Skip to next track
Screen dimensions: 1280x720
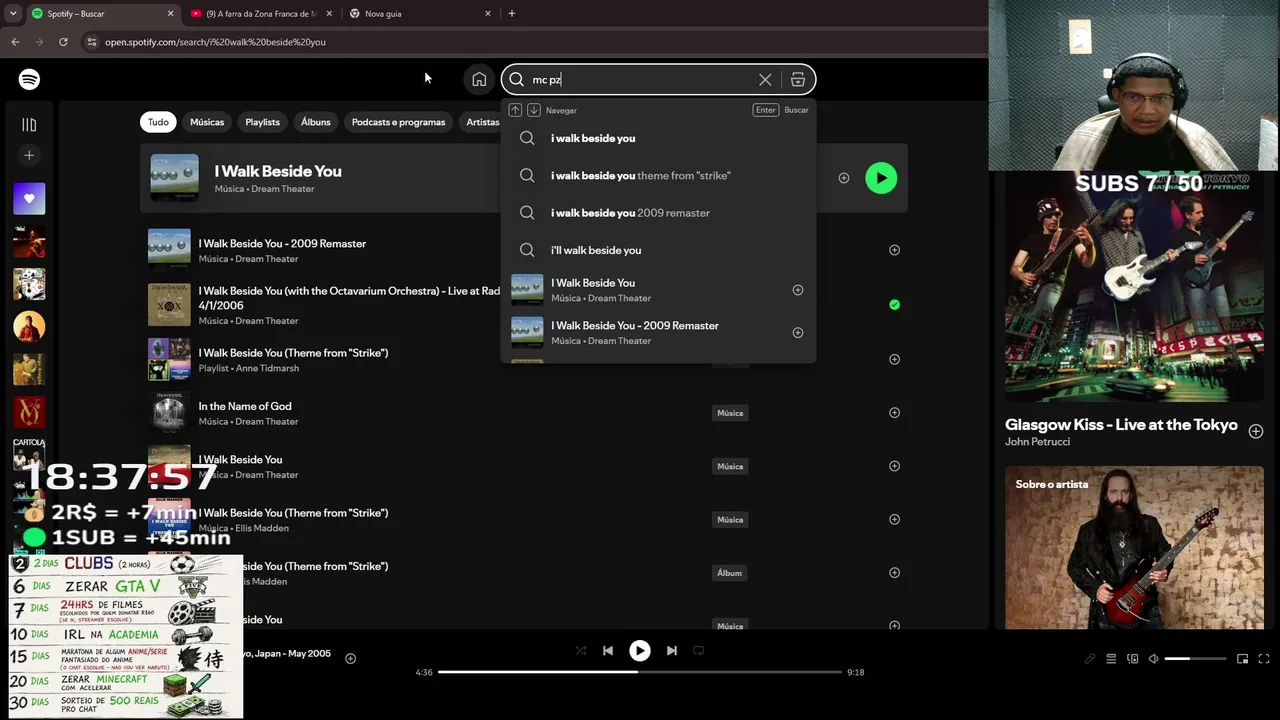click(x=672, y=651)
